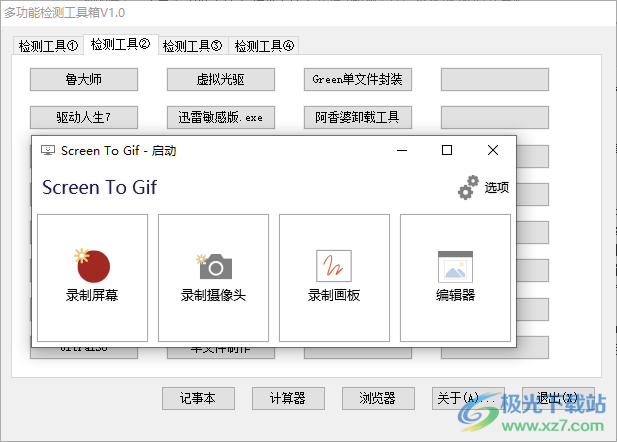The width and height of the screenshot is (617, 442).
Task: Click the 多功能检测工具箱V1.0 window title
Action: 65,13
